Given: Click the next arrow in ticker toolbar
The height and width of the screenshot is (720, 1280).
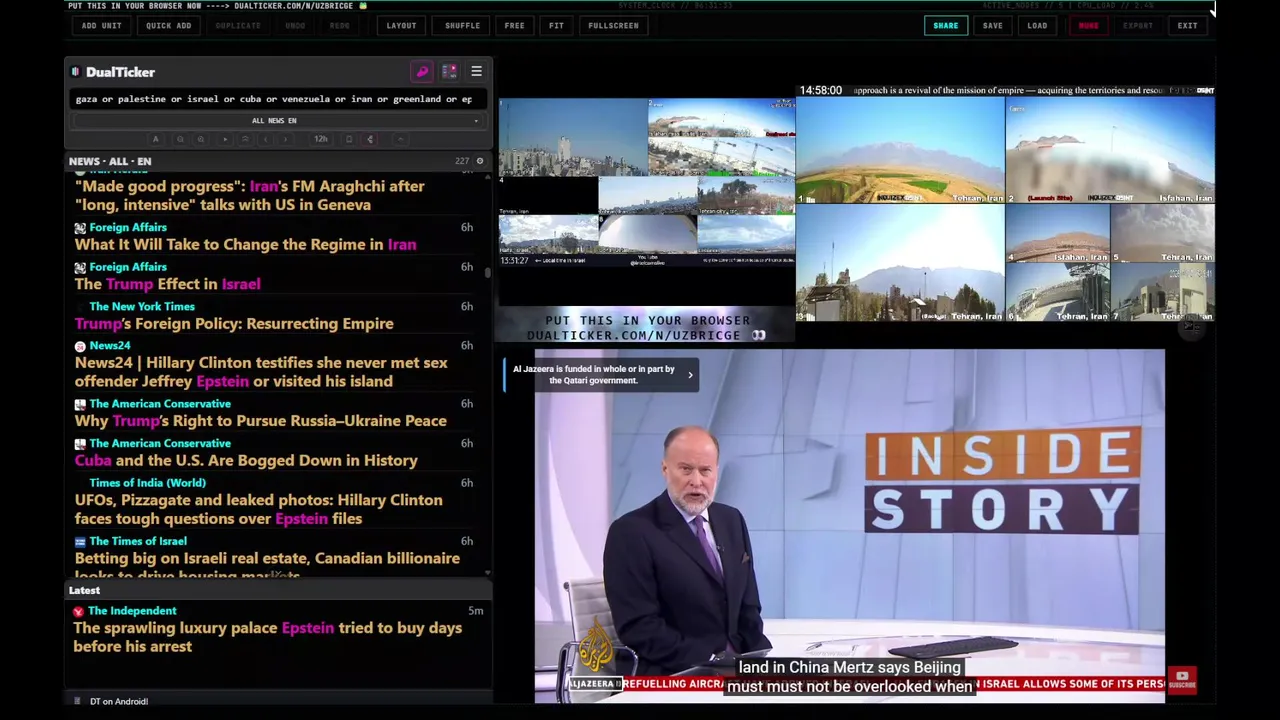Looking at the screenshot, I should point(285,139).
